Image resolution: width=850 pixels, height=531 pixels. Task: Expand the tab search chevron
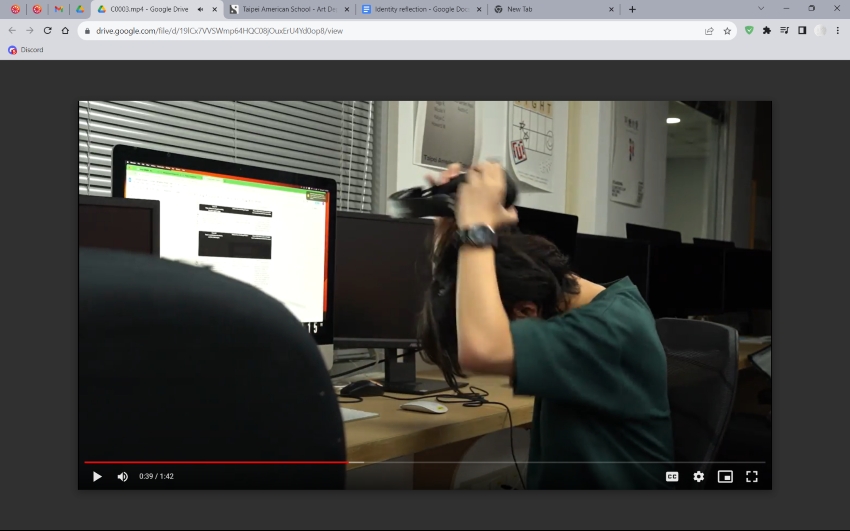click(x=761, y=9)
